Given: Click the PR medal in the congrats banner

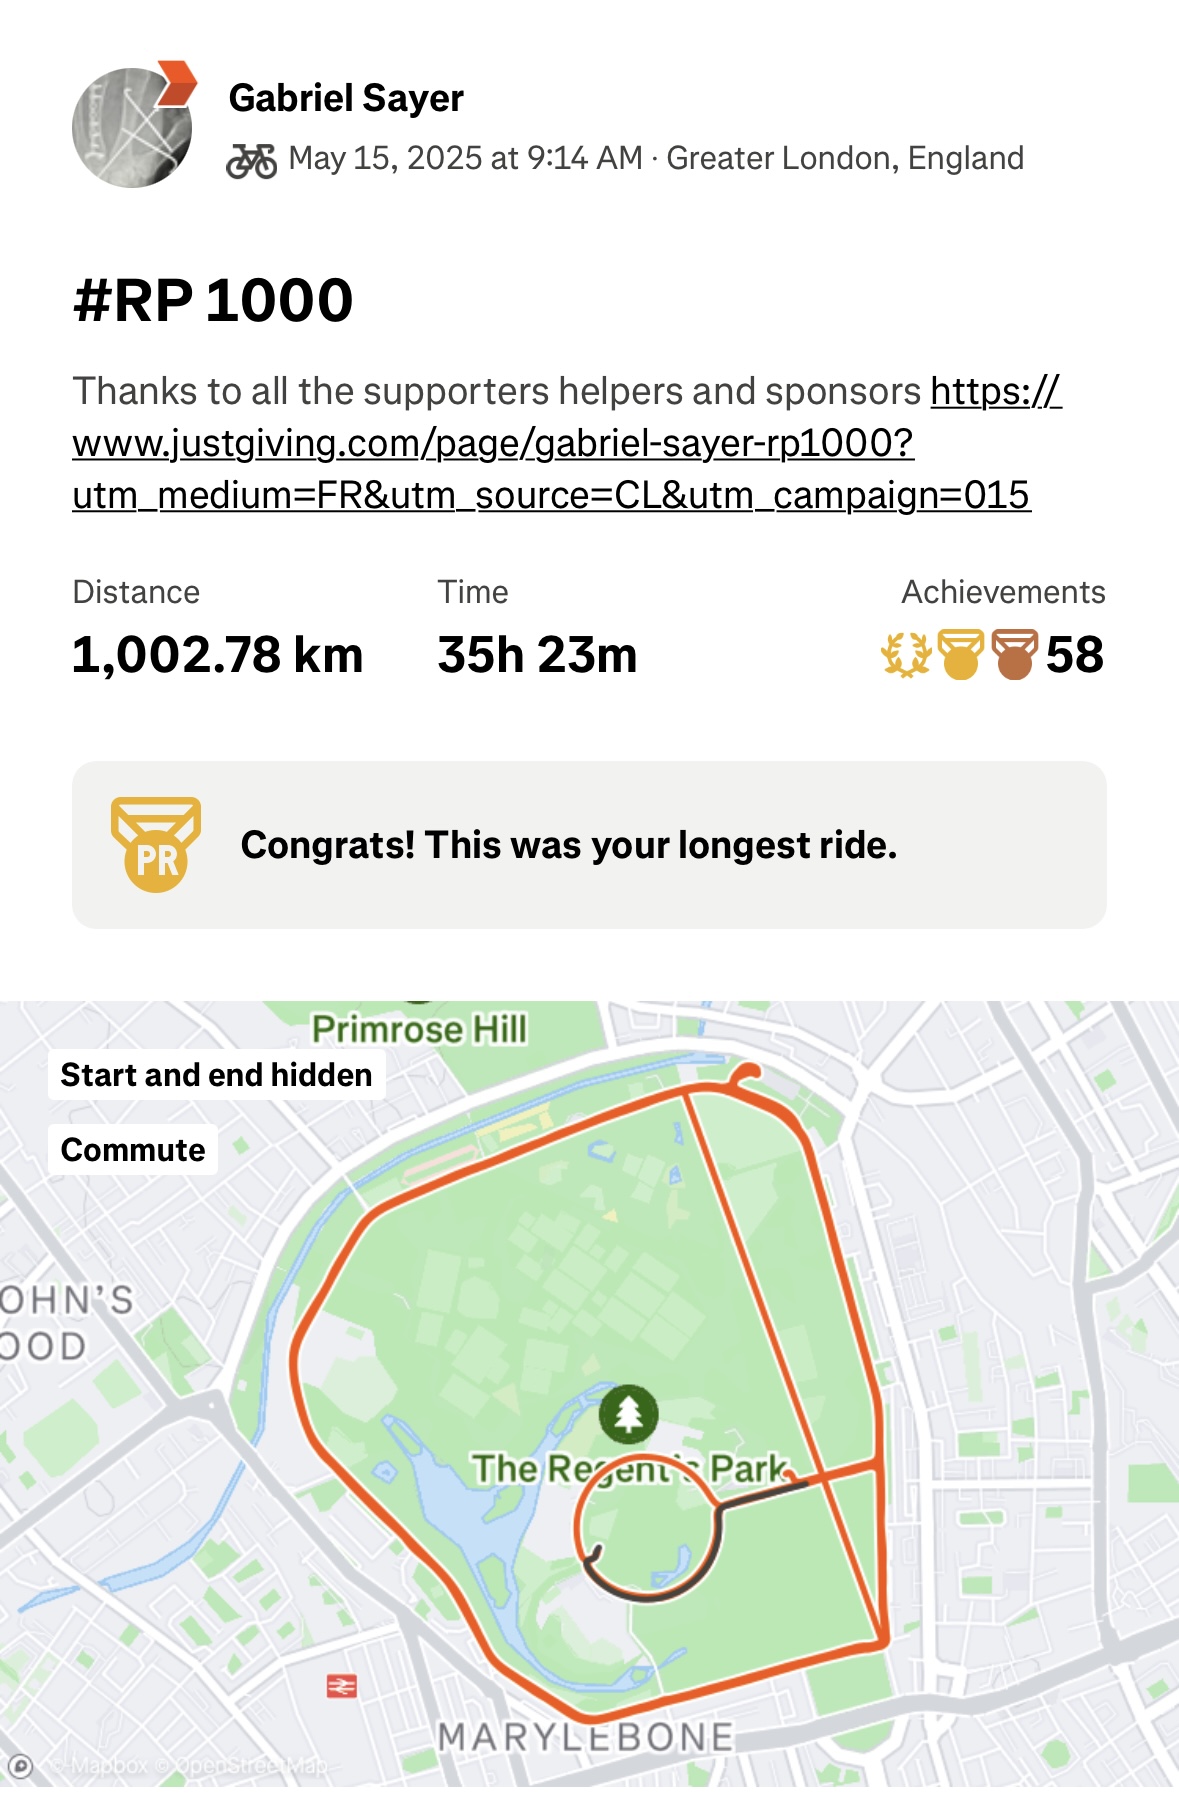Looking at the screenshot, I should pyautogui.click(x=156, y=845).
